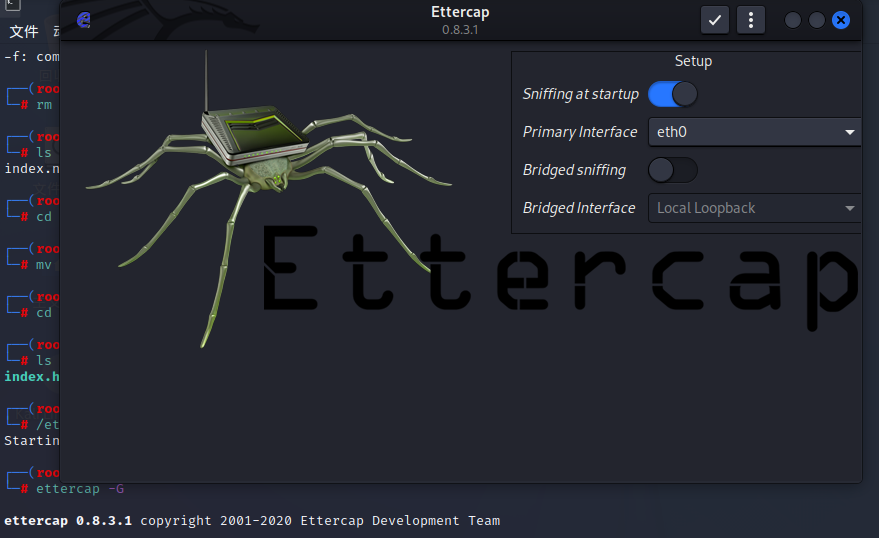This screenshot has height=538, width=879.
Task: Click the 'Setup' heading label
Action: (693, 61)
